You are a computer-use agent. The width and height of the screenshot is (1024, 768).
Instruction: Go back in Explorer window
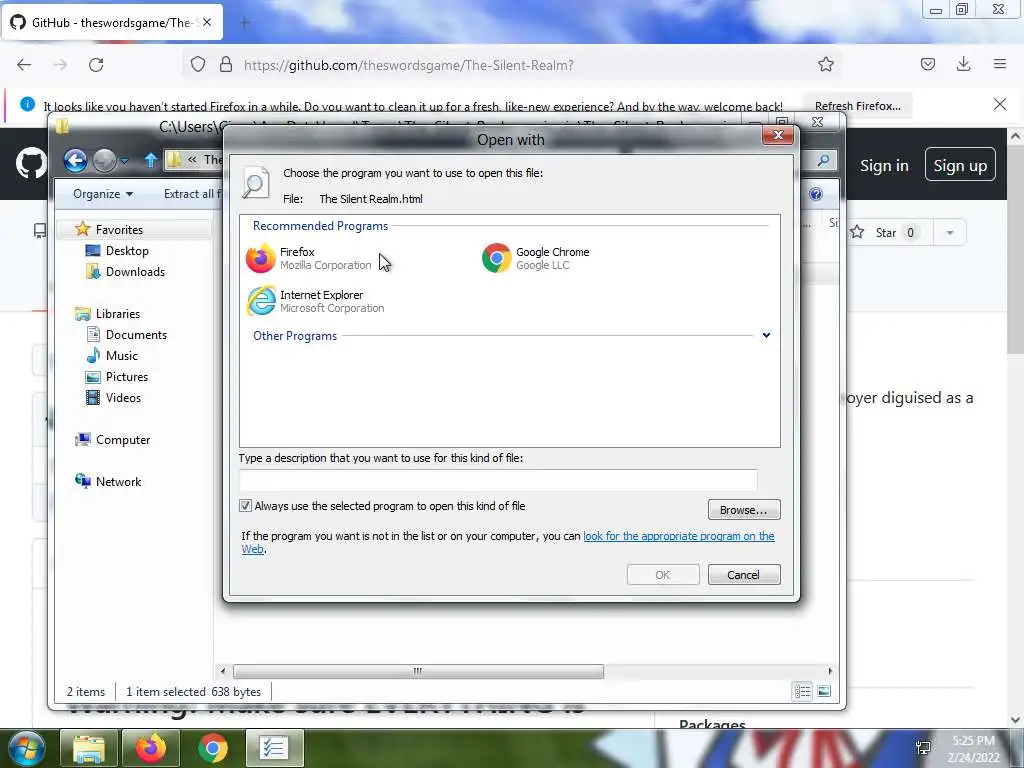pyautogui.click(x=76, y=160)
